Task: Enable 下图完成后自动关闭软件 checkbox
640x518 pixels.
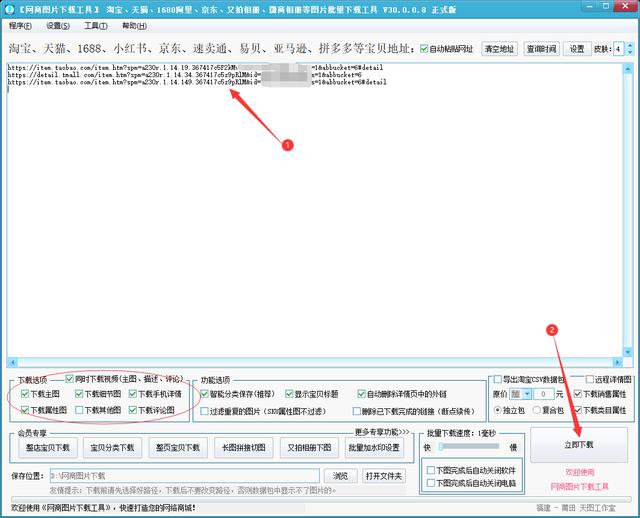Action: coord(430,470)
